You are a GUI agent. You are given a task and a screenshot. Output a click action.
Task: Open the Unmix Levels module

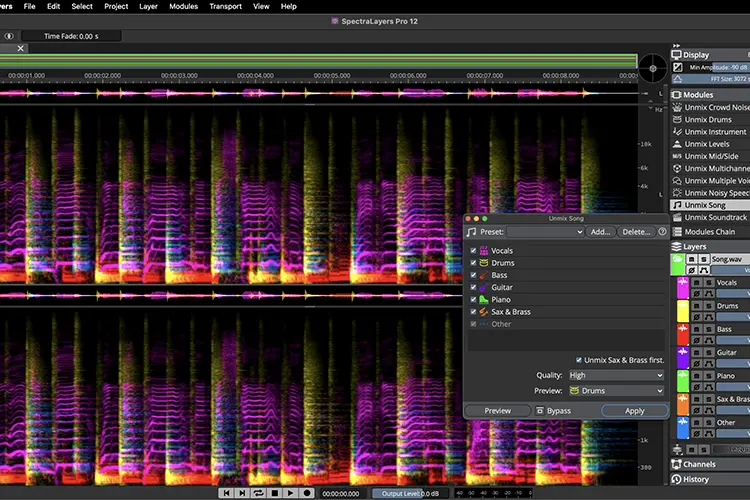(x=711, y=144)
